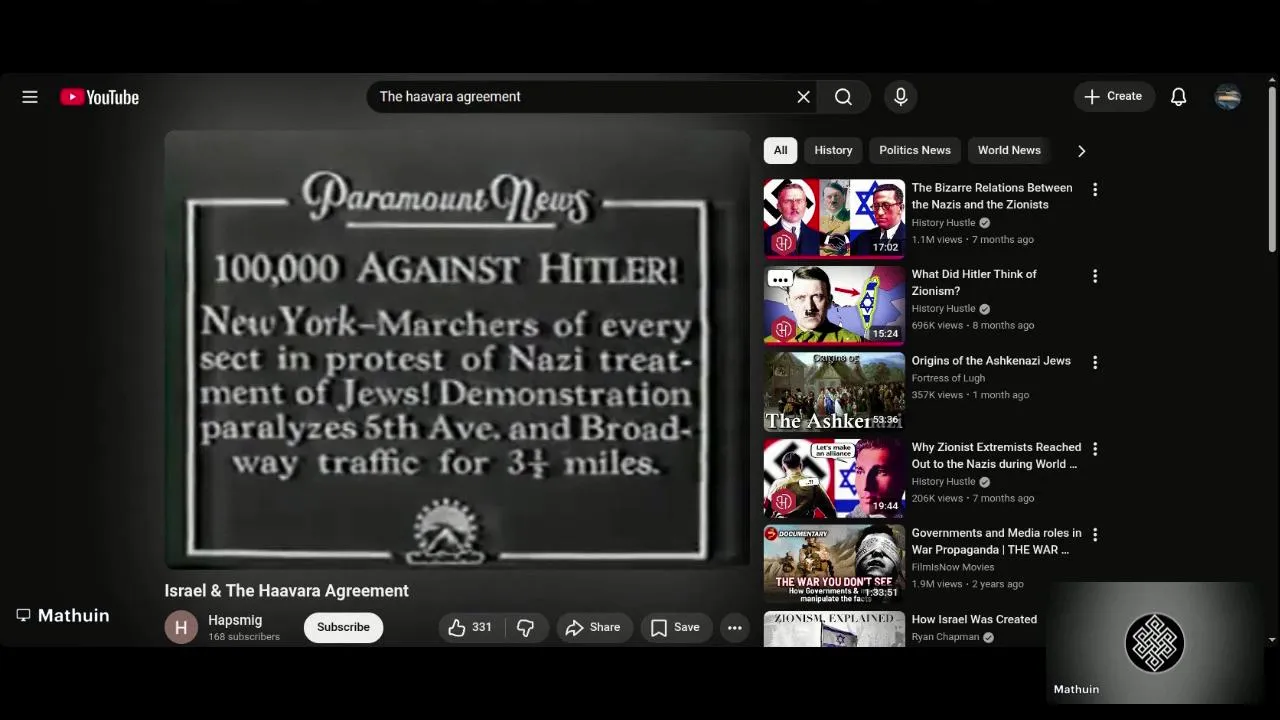This screenshot has height=720, width=1280.
Task: Visit History Hustle channel under Bizarre Relations
Action: pyautogui.click(x=943, y=223)
